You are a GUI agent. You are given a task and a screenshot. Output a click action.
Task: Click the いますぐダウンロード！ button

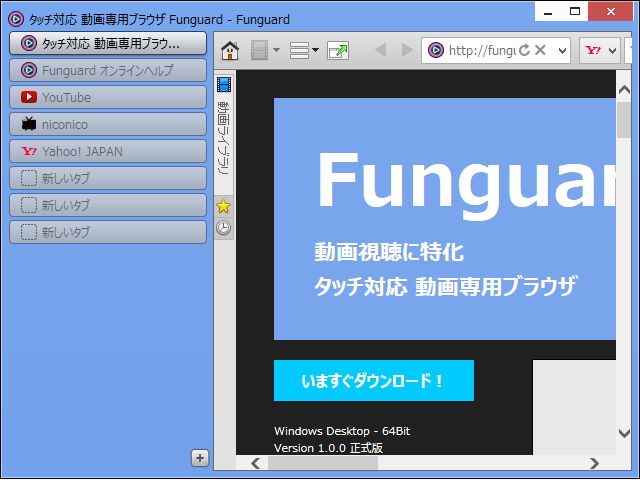pyautogui.click(x=373, y=380)
